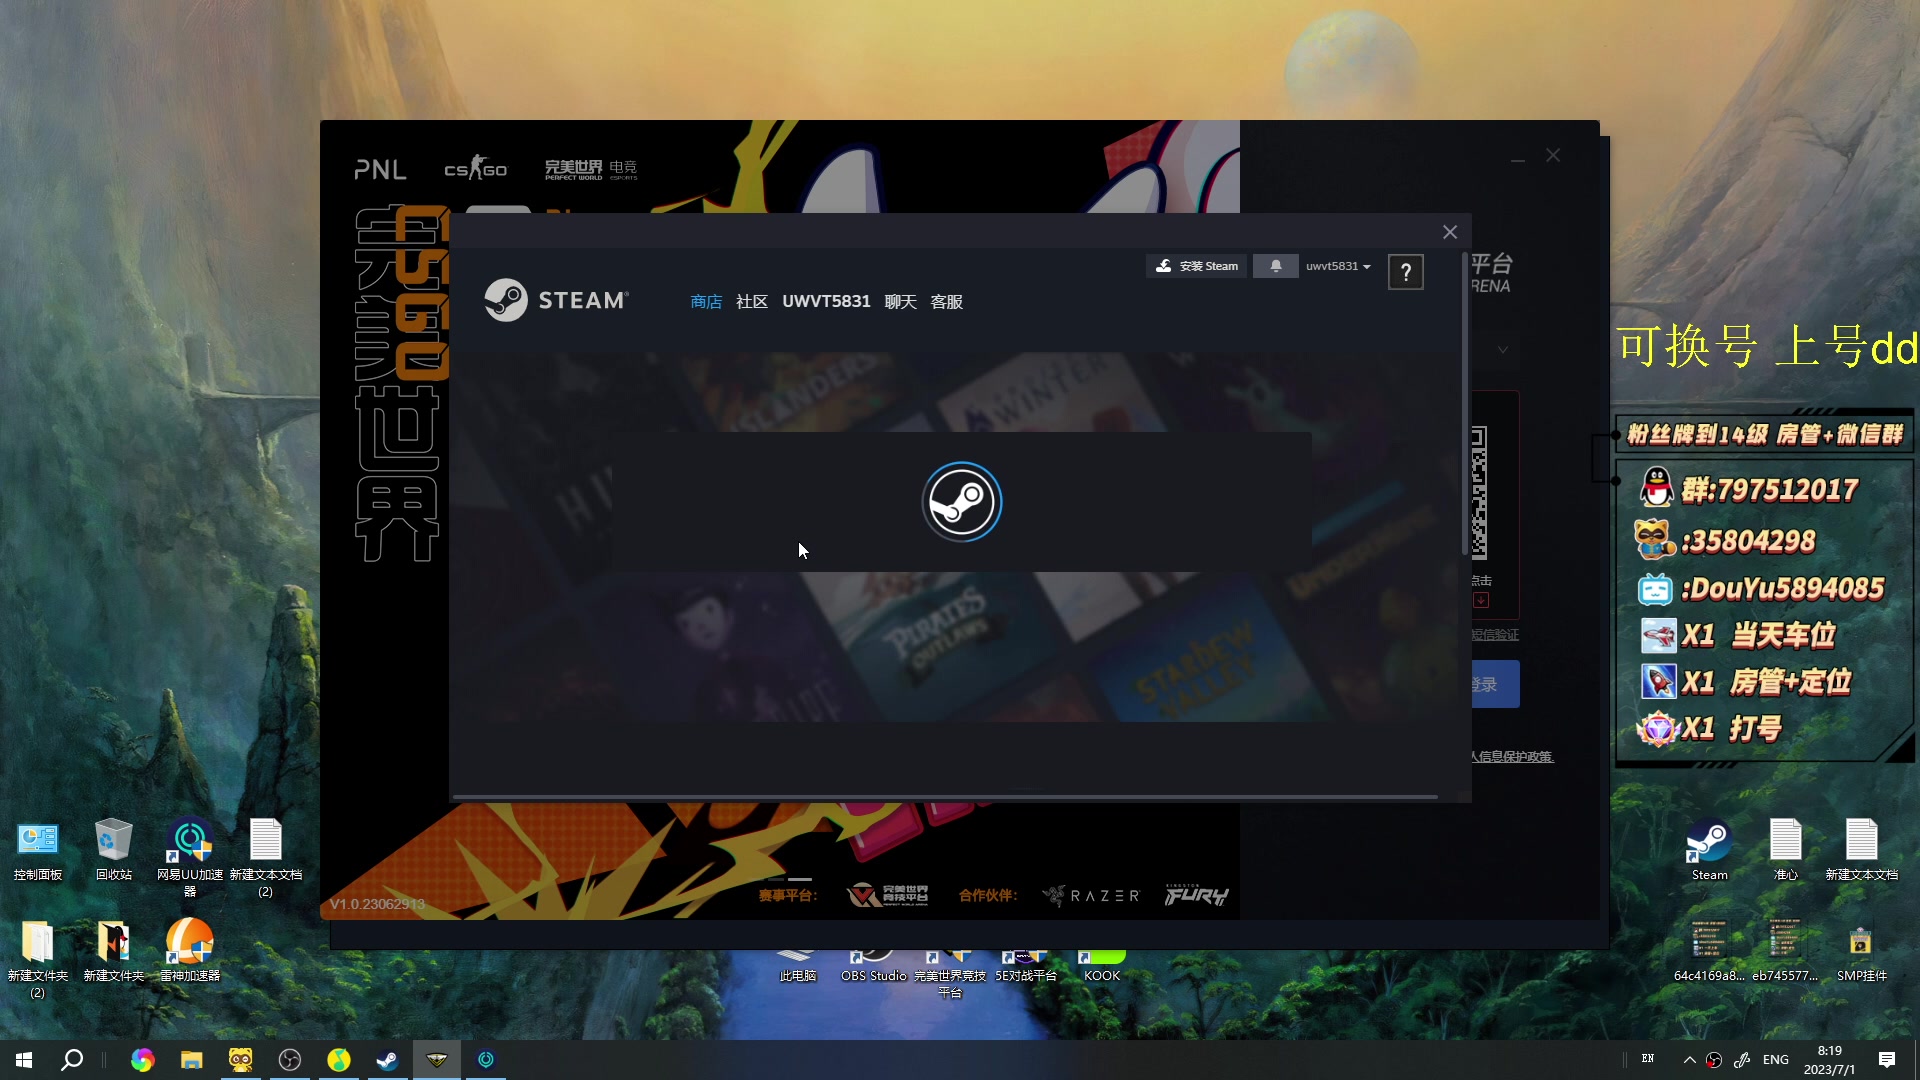Screen dimensions: 1920x1080
Task: Click the RAZER partner logo
Action: point(1091,895)
